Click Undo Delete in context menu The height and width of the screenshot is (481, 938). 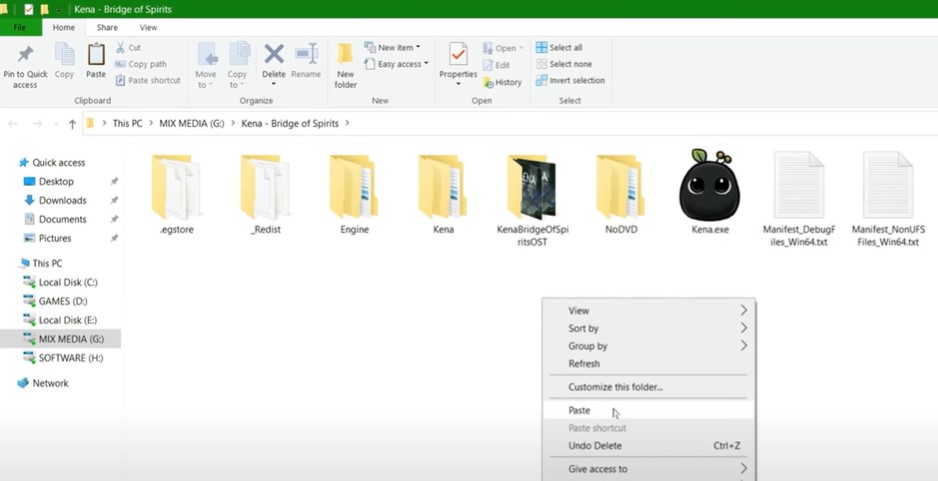pos(649,446)
